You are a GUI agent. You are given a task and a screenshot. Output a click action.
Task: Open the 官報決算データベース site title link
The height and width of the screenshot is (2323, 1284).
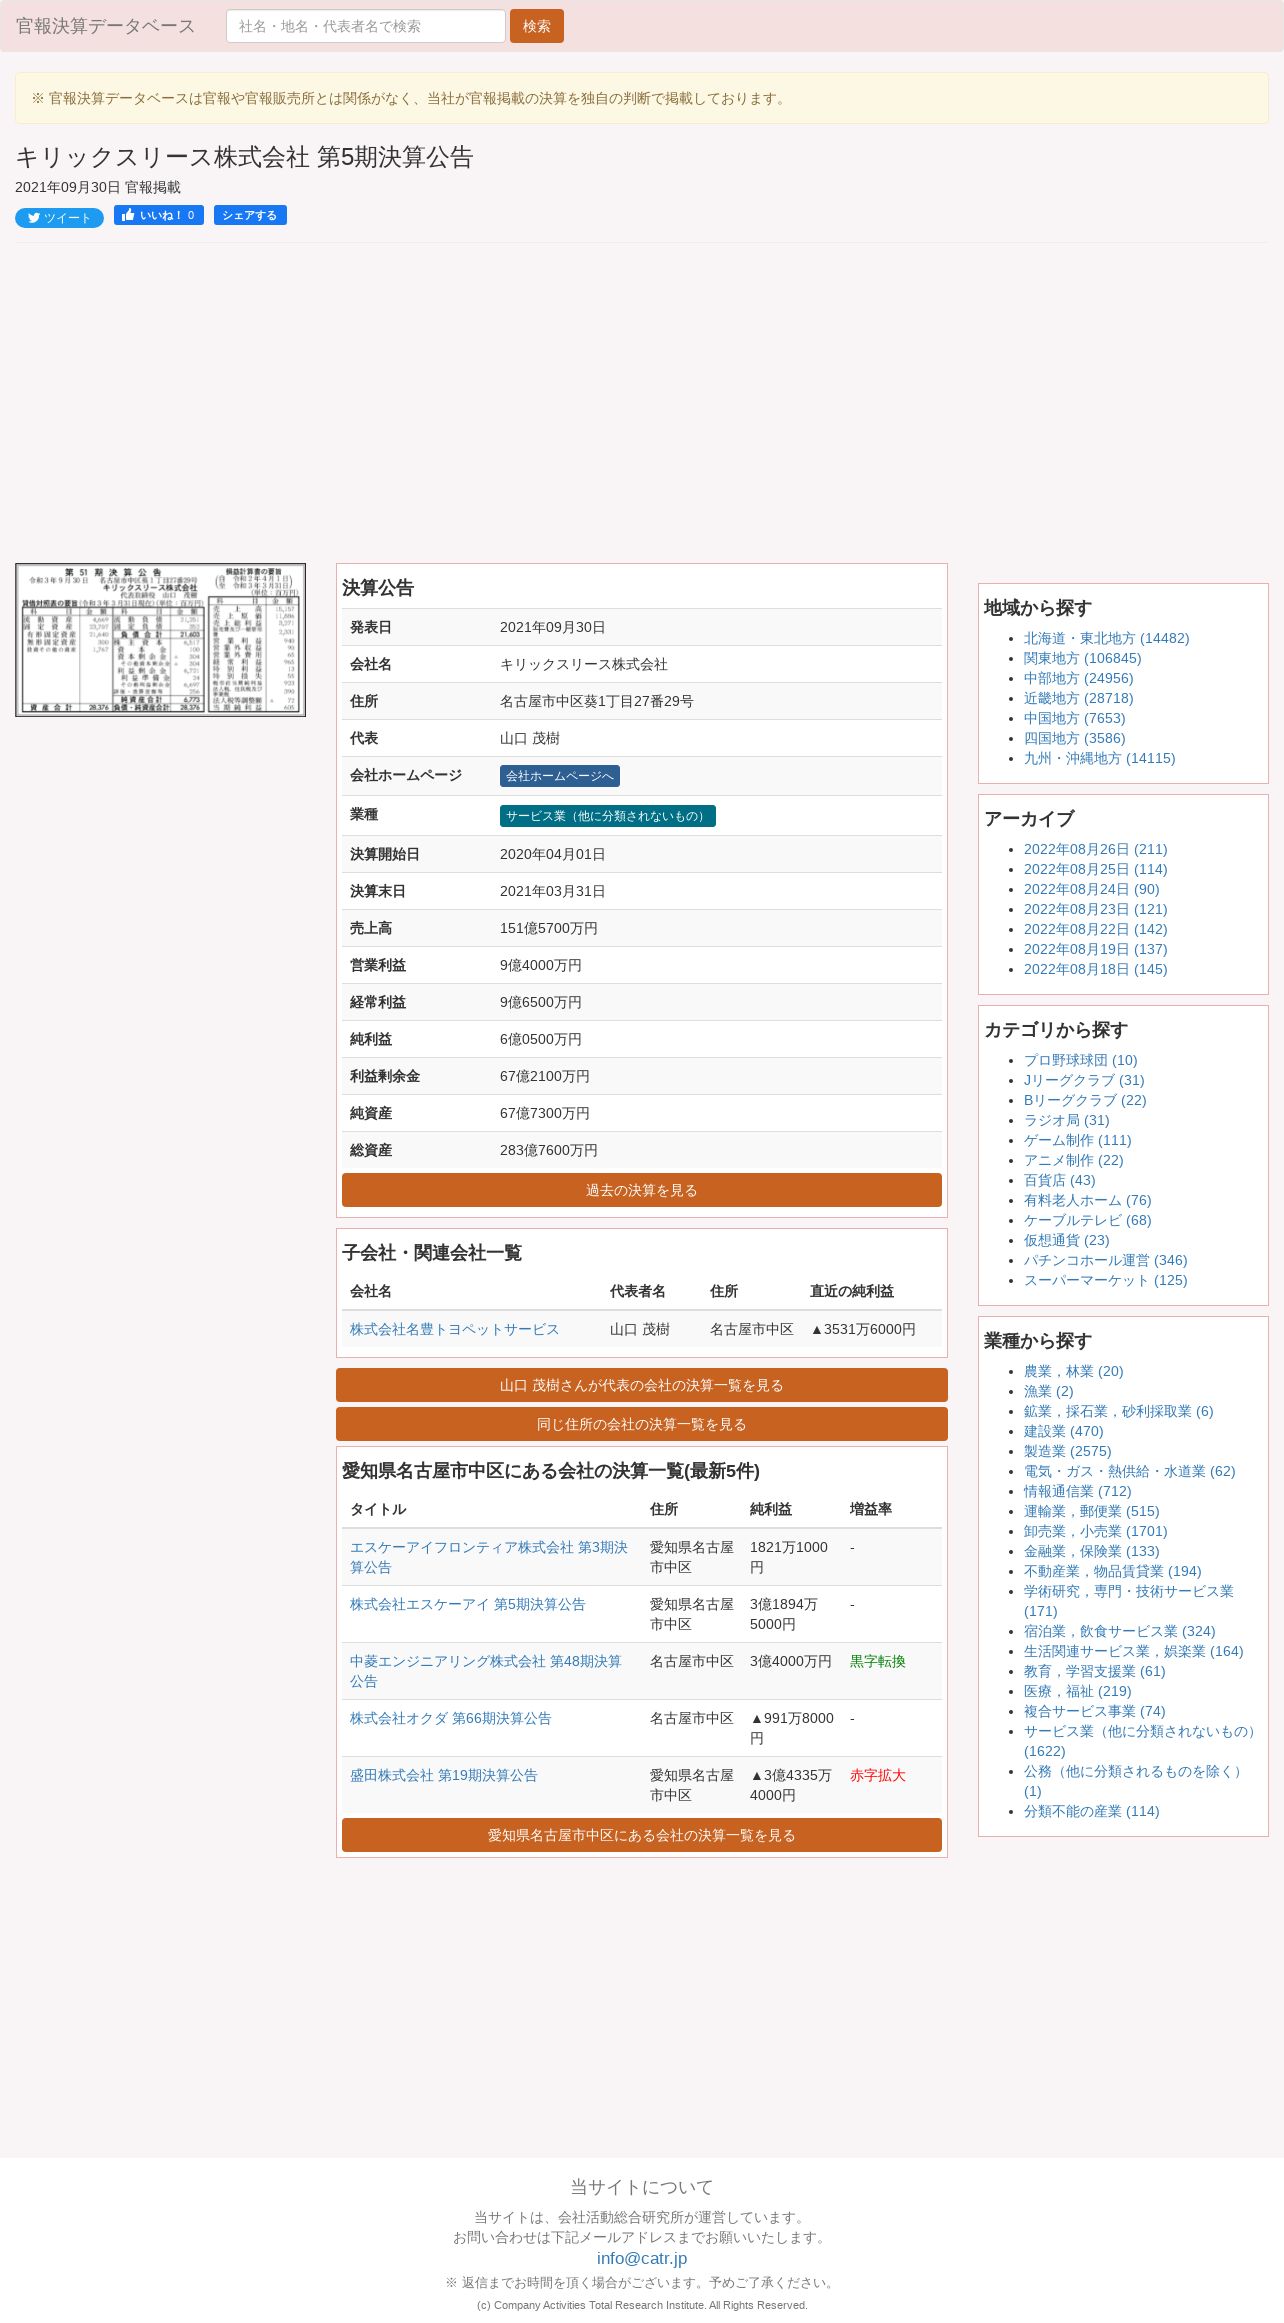click(x=105, y=26)
